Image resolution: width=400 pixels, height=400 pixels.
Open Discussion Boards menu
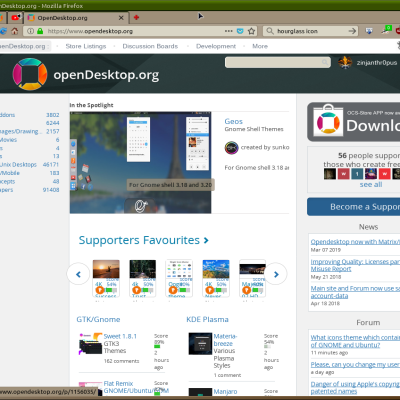(x=150, y=46)
